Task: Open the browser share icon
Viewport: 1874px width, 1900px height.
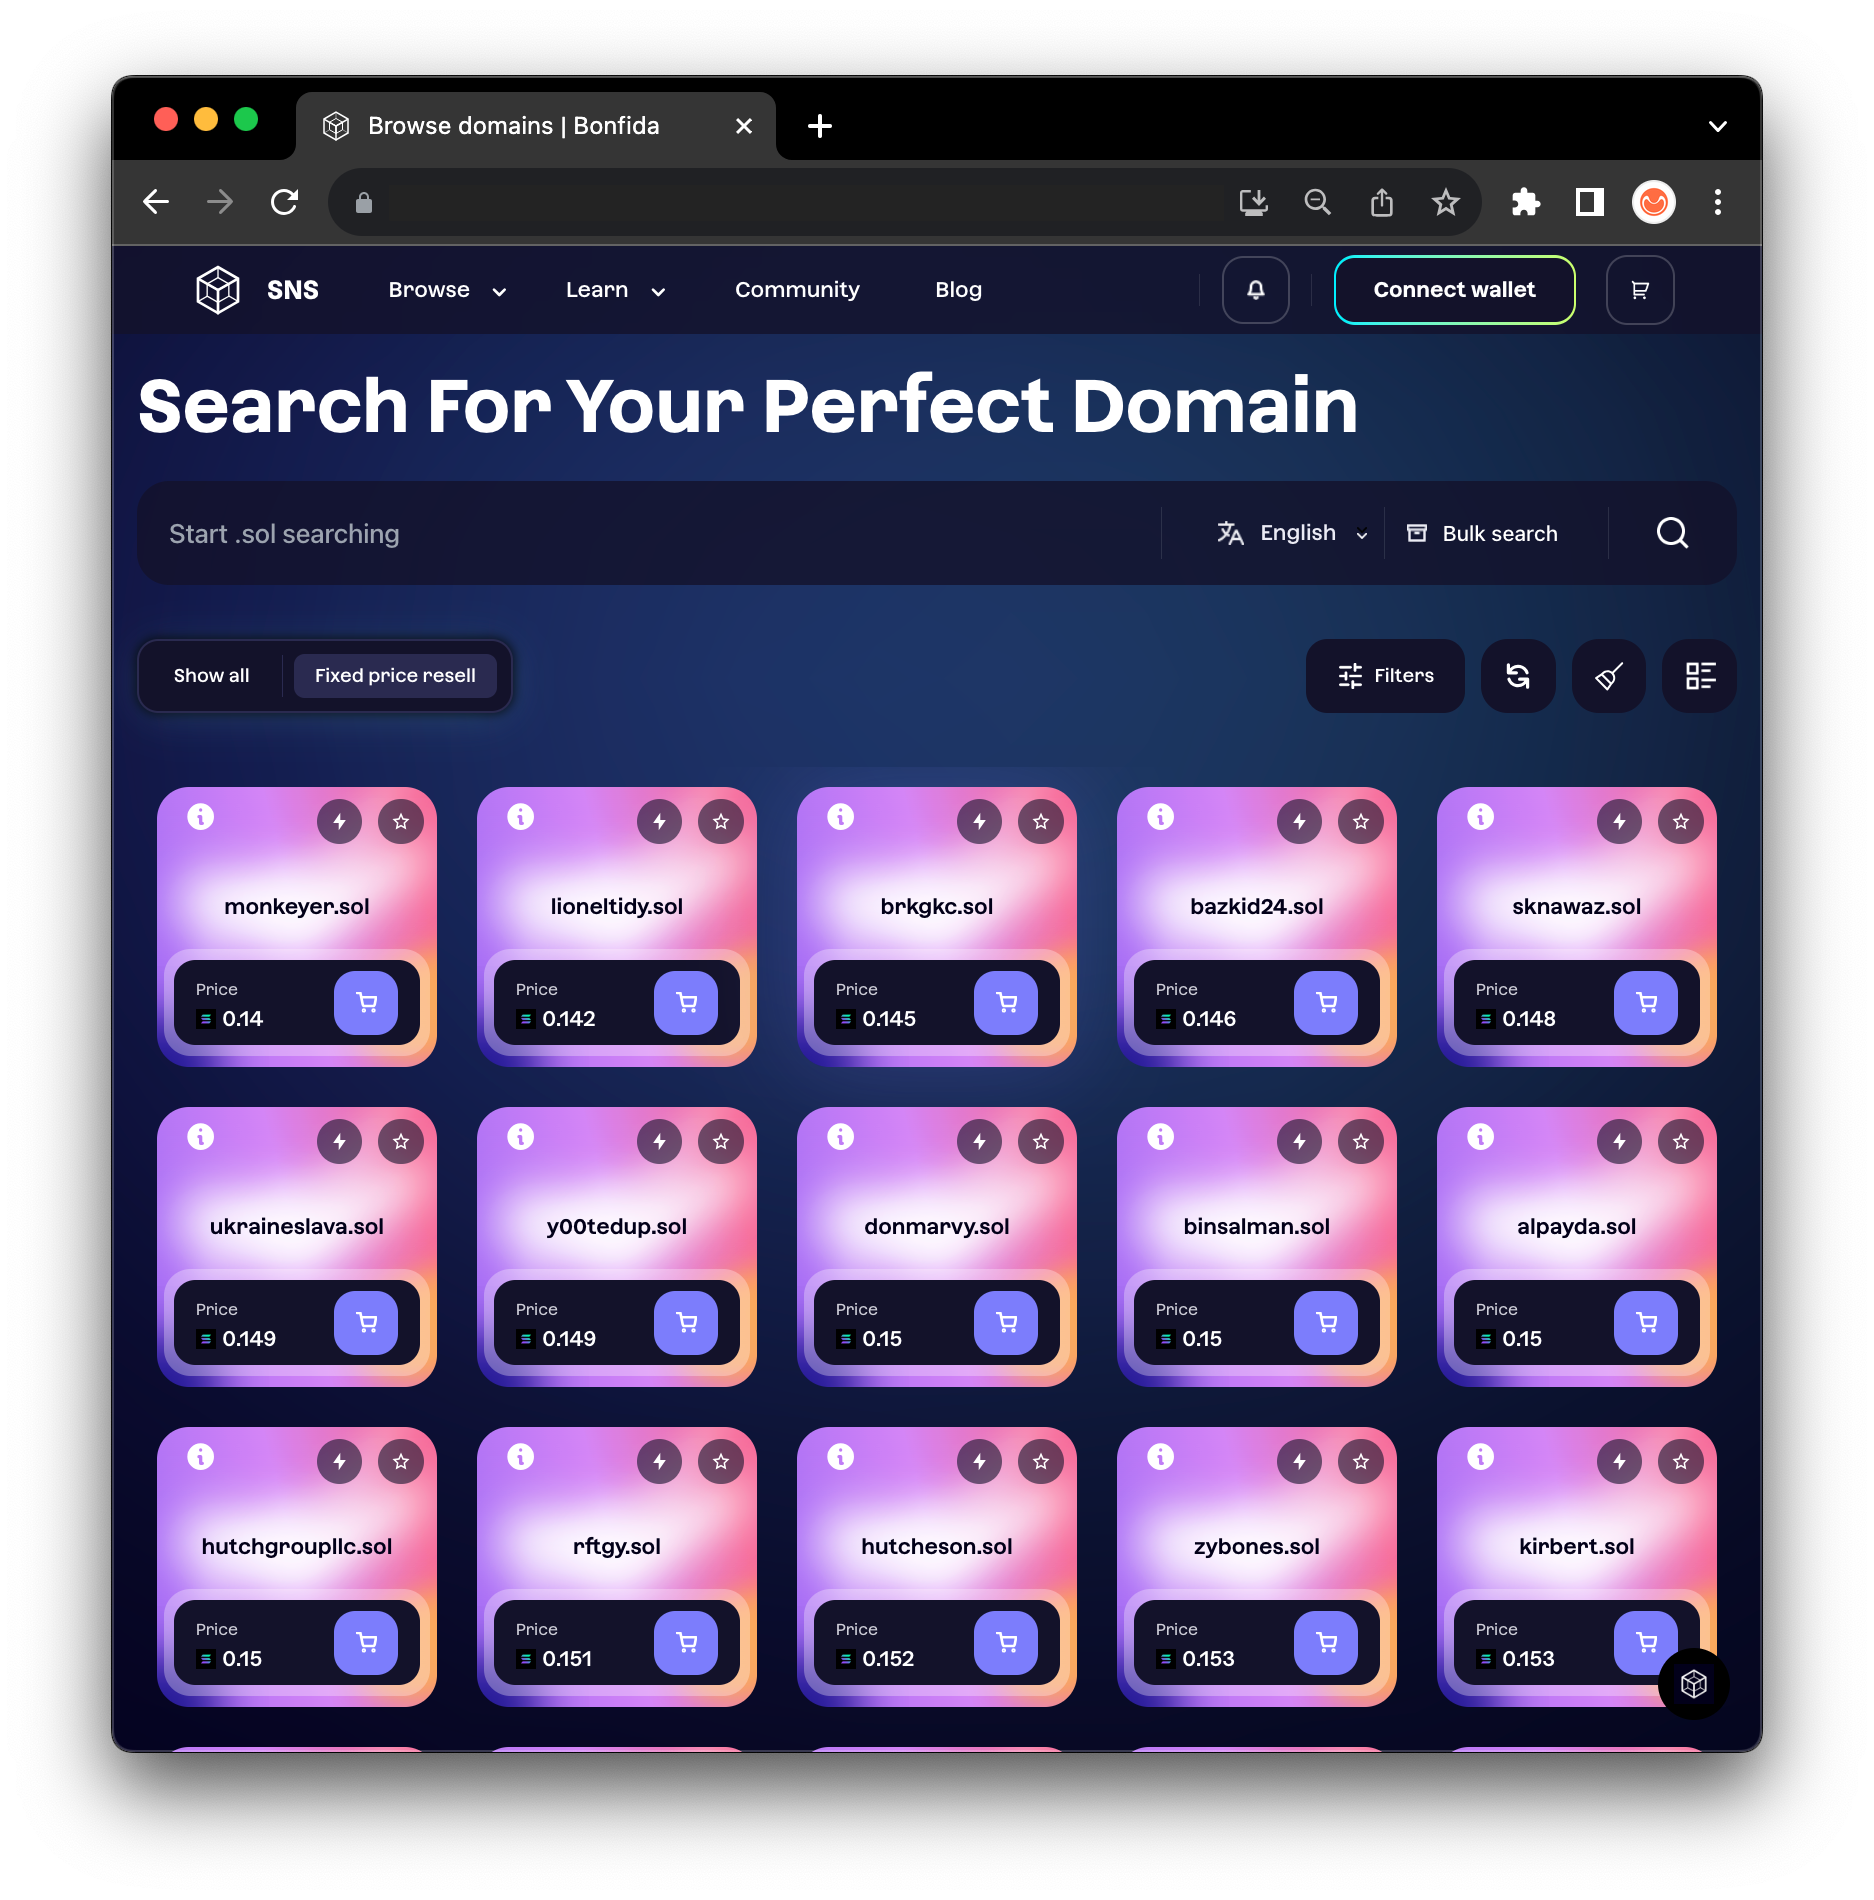Action: (x=1382, y=203)
